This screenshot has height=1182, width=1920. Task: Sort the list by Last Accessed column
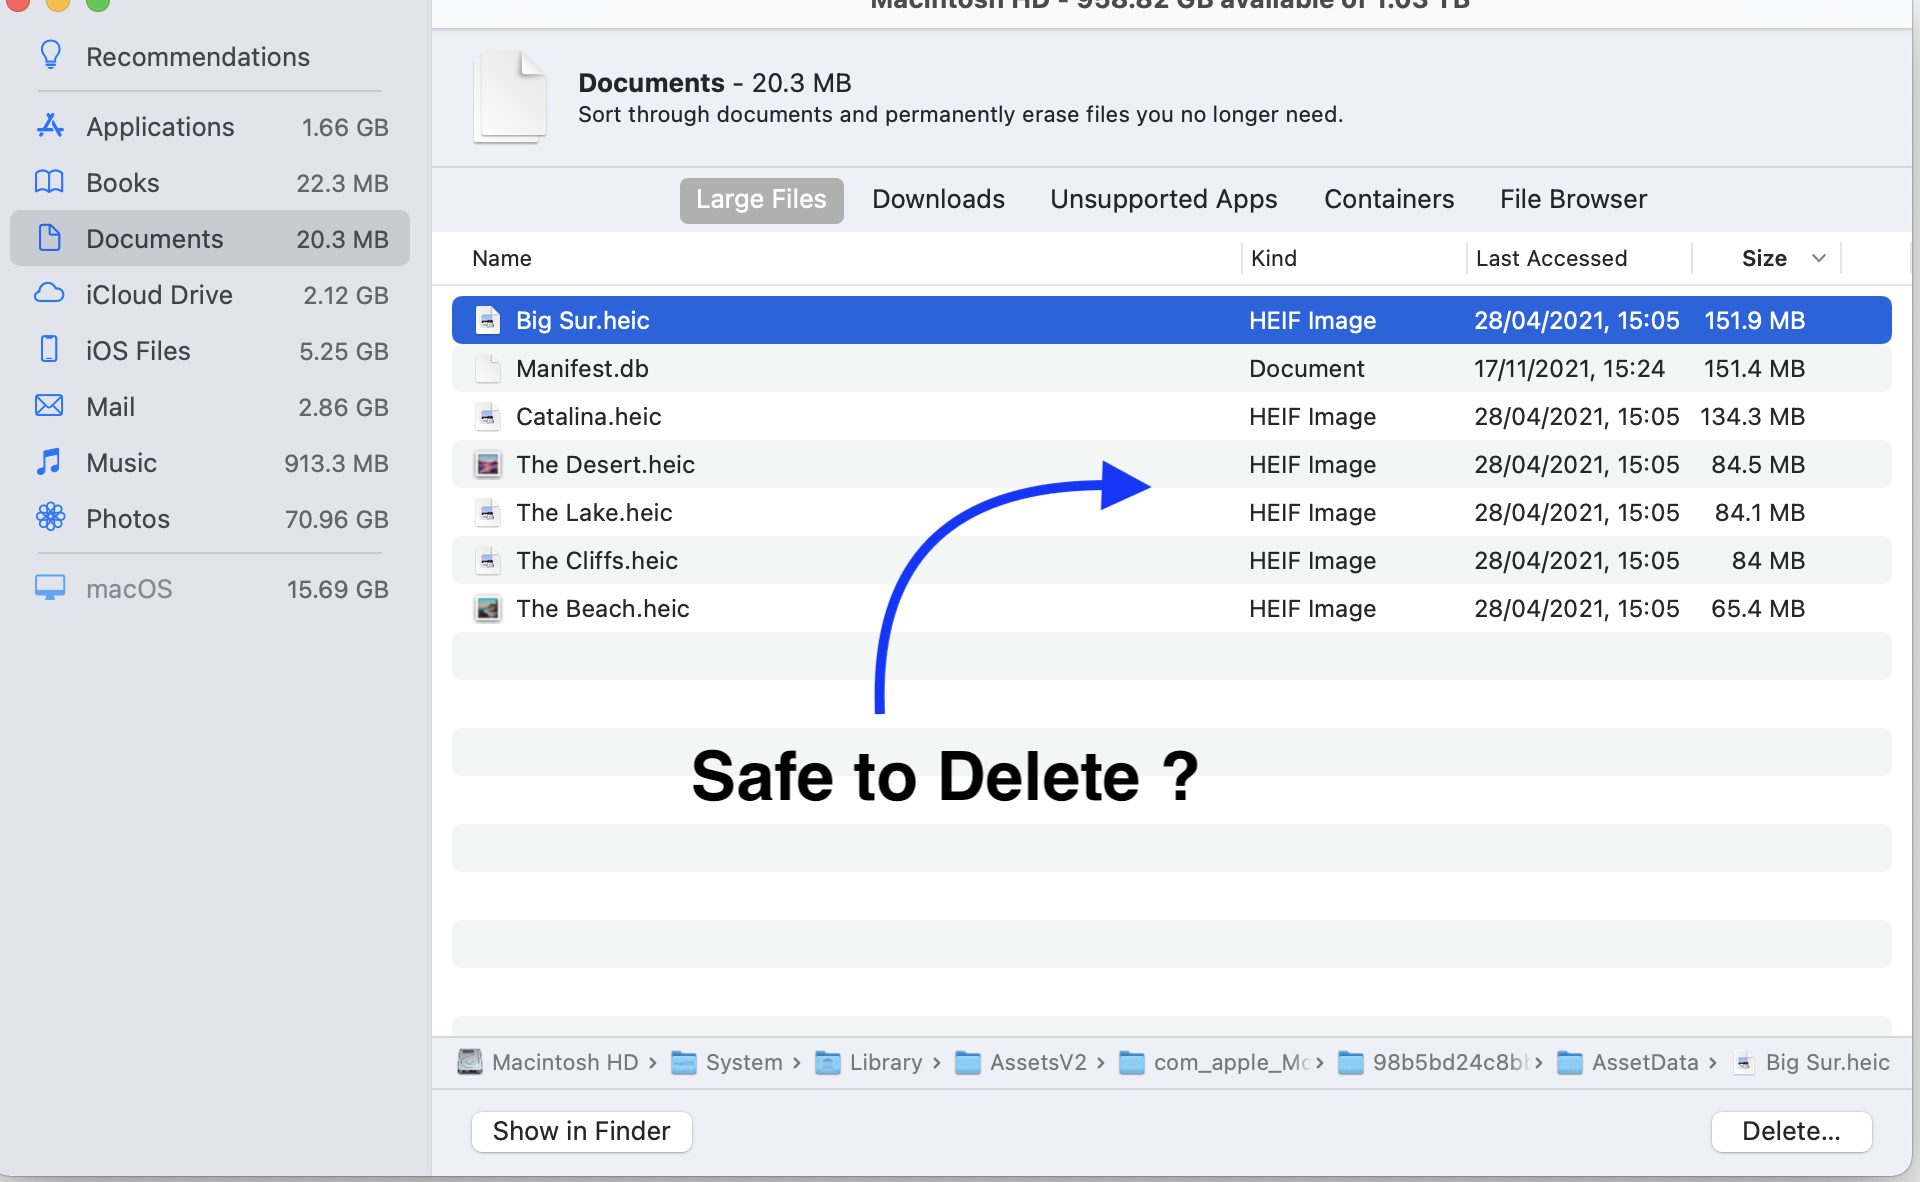point(1551,258)
